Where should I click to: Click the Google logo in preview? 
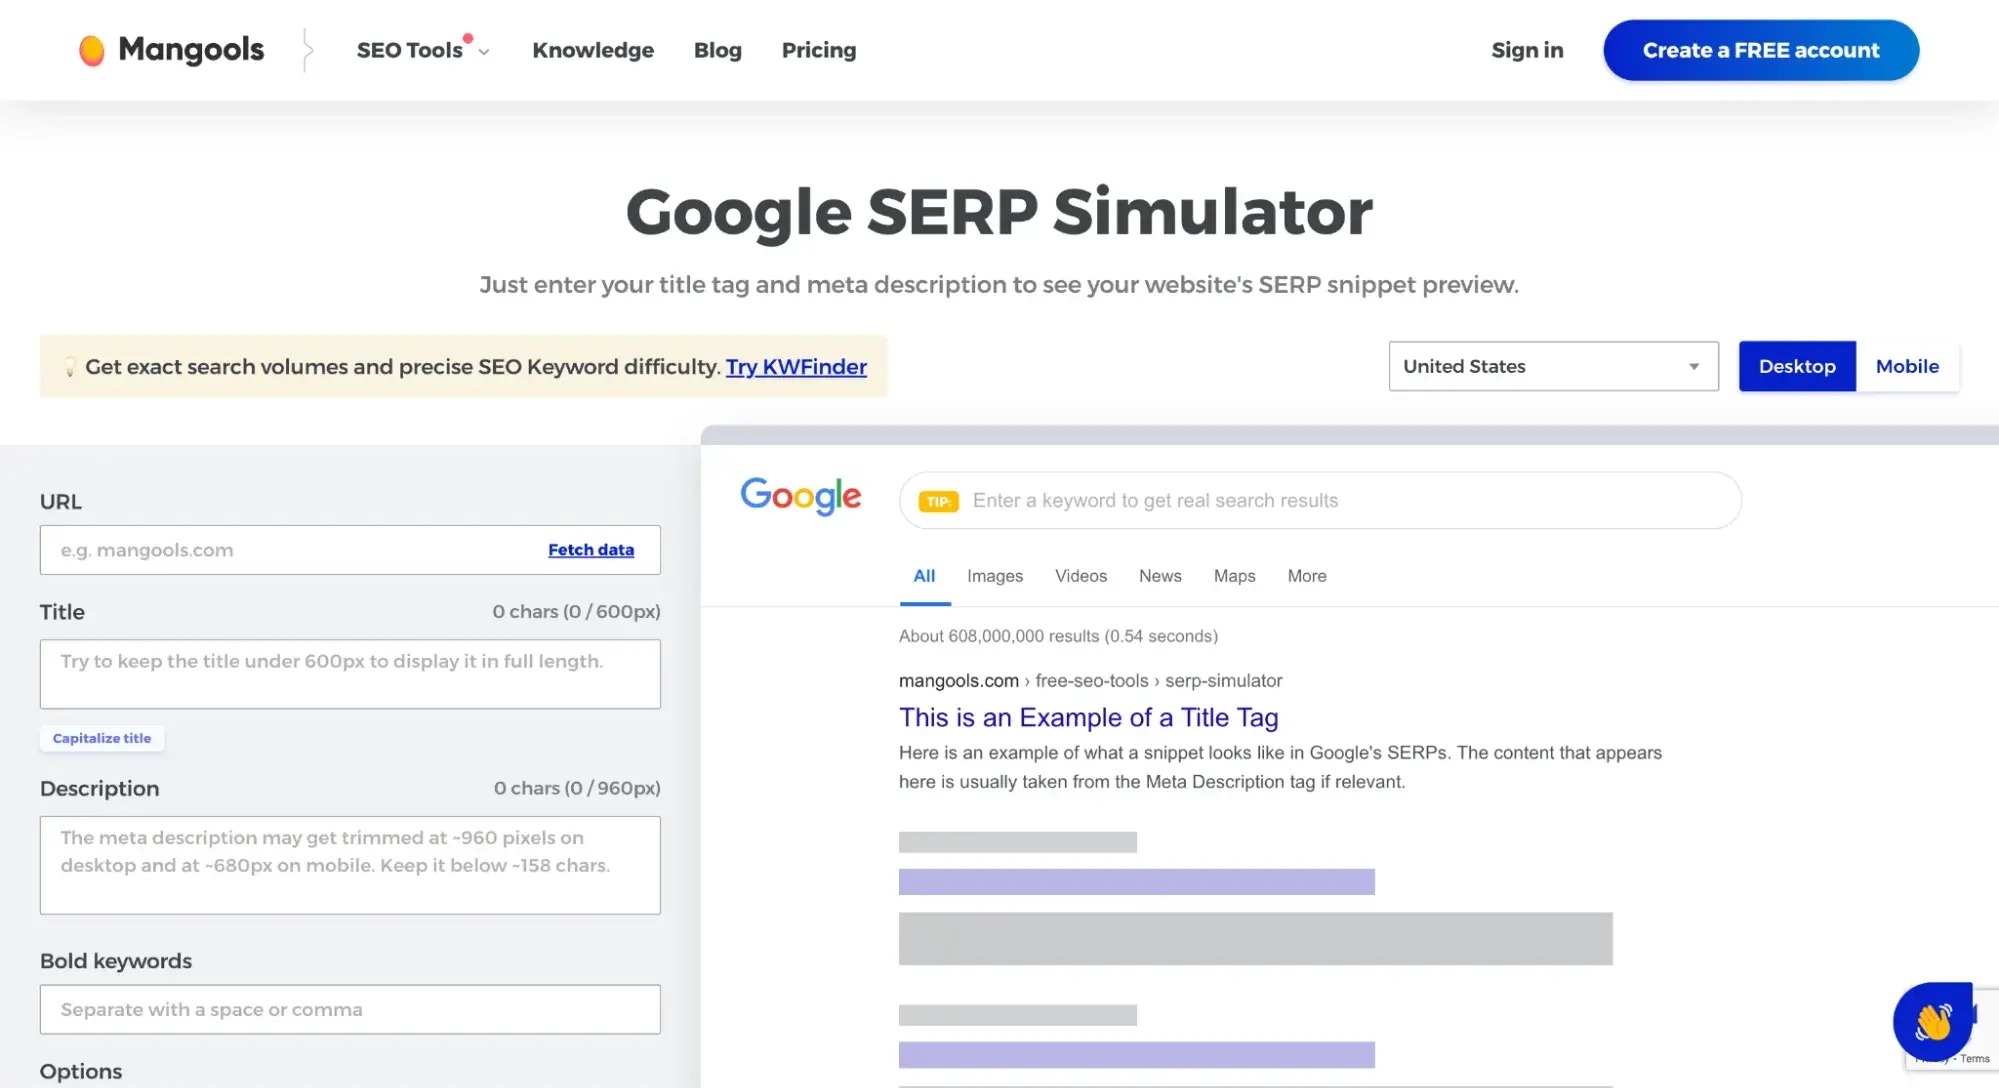pyautogui.click(x=800, y=496)
